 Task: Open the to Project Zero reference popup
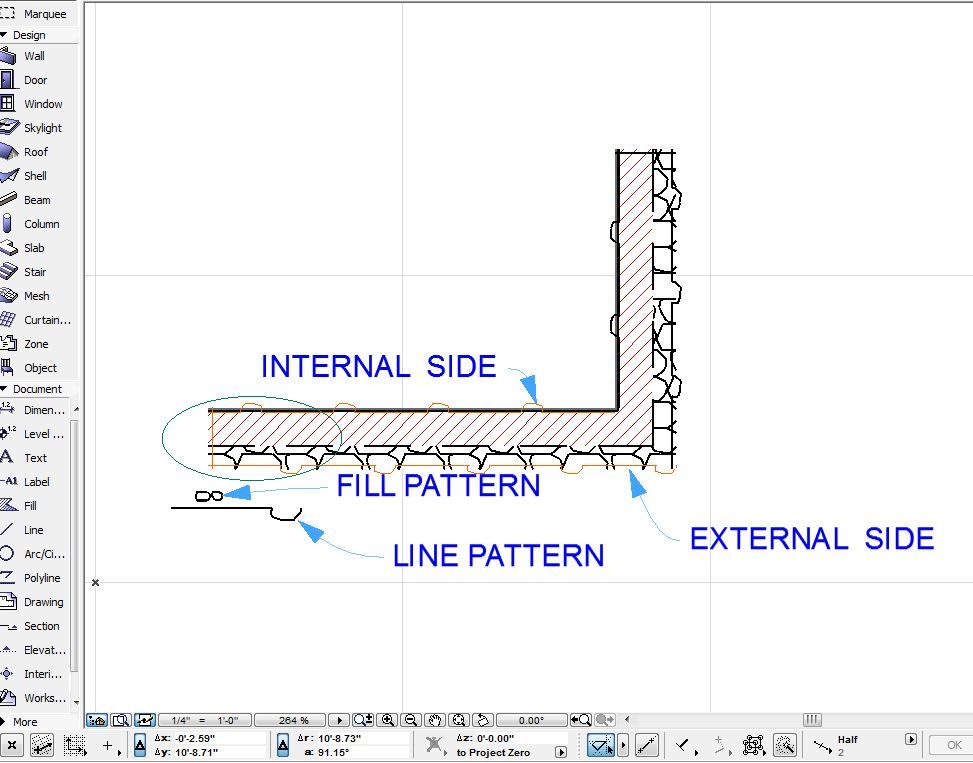pyautogui.click(x=561, y=750)
